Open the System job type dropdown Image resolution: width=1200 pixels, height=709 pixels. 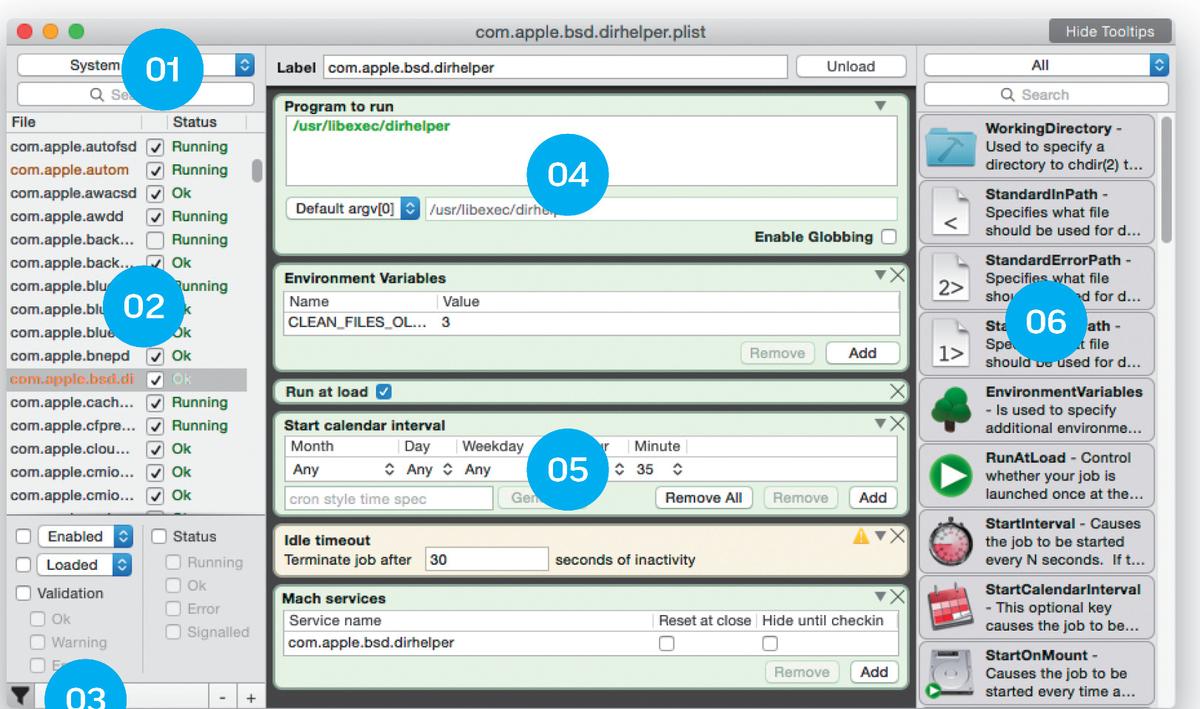click(x=136, y=65)
